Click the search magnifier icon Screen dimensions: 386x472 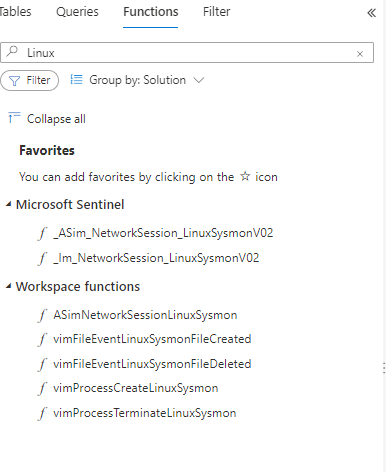(12, 52)
